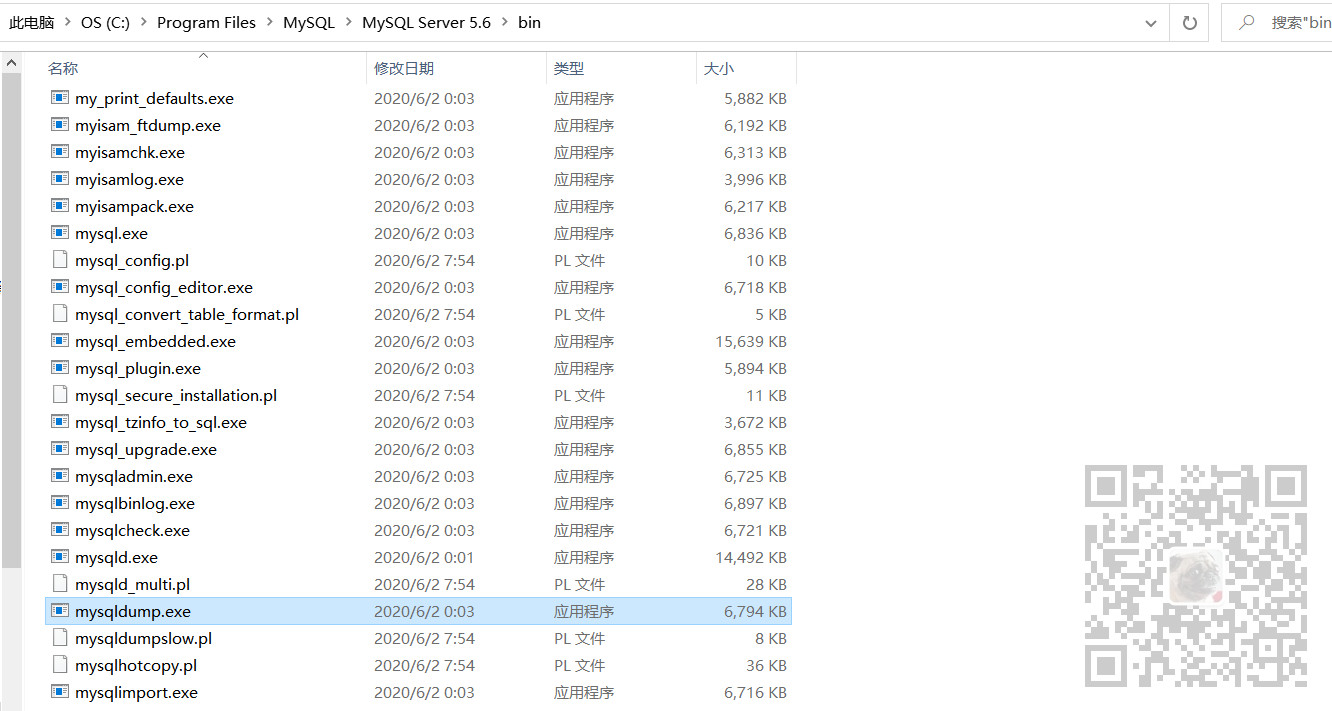Expand the chevron after MySQL Server 5.6
The width and height of the screenshot is (1332, 711).
(504, 22)
